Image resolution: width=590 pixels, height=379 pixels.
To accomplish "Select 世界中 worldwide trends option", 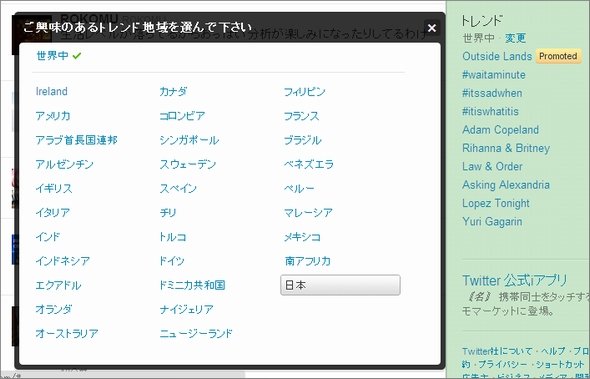I will 52,56.
